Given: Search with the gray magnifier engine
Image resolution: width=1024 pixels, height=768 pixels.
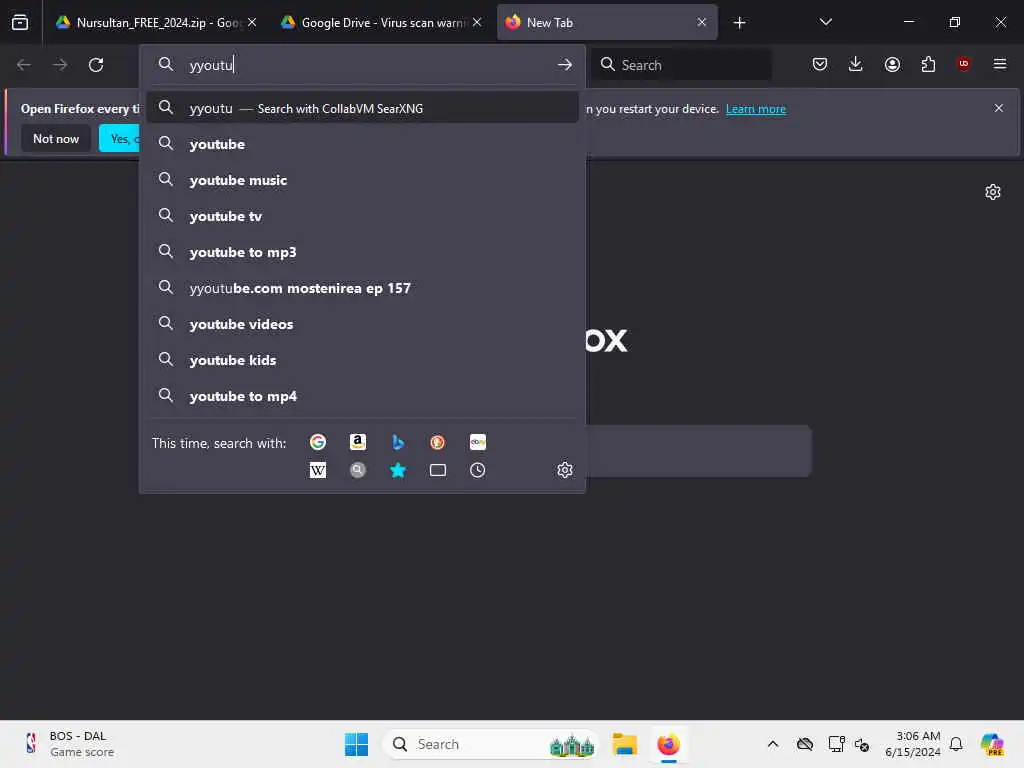Looking at the screenshot, I should [x=358, y=470].
